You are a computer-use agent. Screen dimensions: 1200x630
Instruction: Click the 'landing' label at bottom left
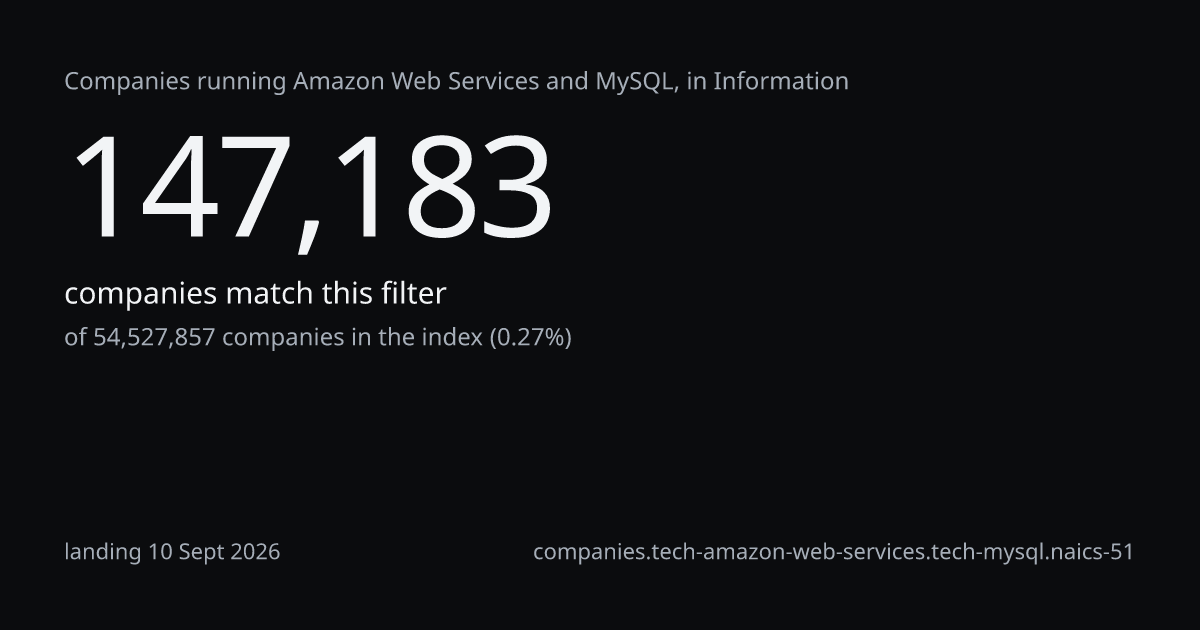[x=103, y=552]
